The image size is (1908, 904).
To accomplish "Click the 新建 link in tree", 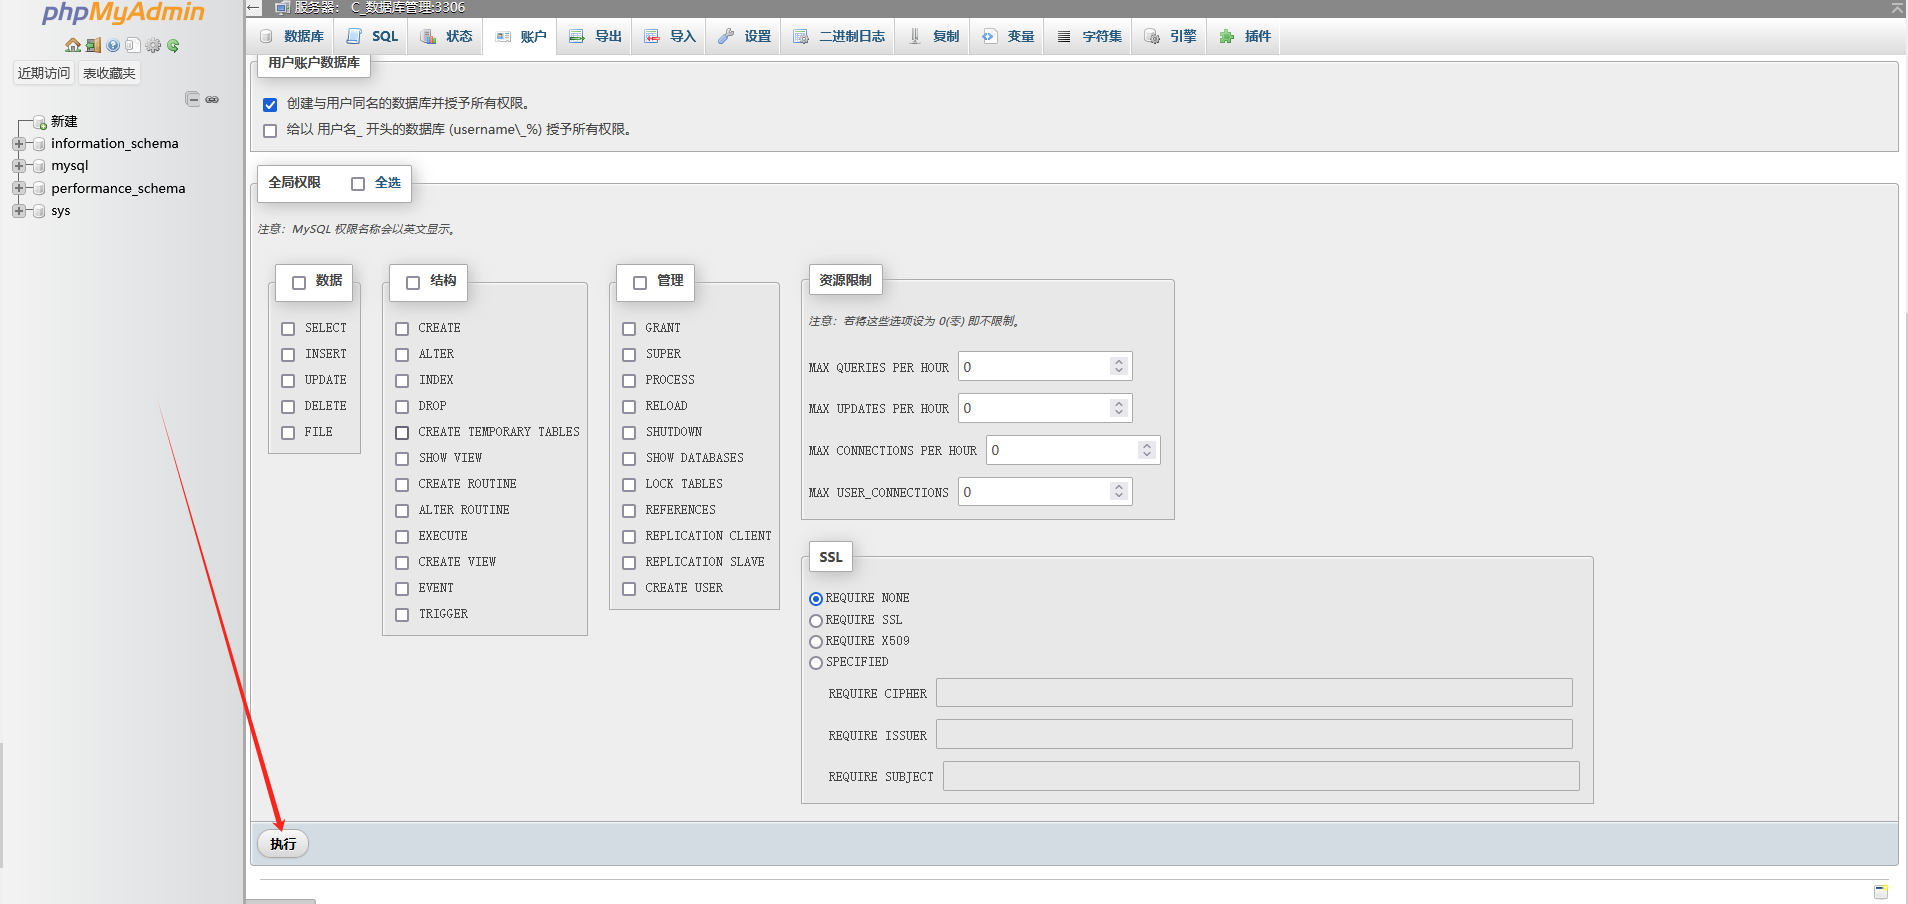I will tap(64, 121).
